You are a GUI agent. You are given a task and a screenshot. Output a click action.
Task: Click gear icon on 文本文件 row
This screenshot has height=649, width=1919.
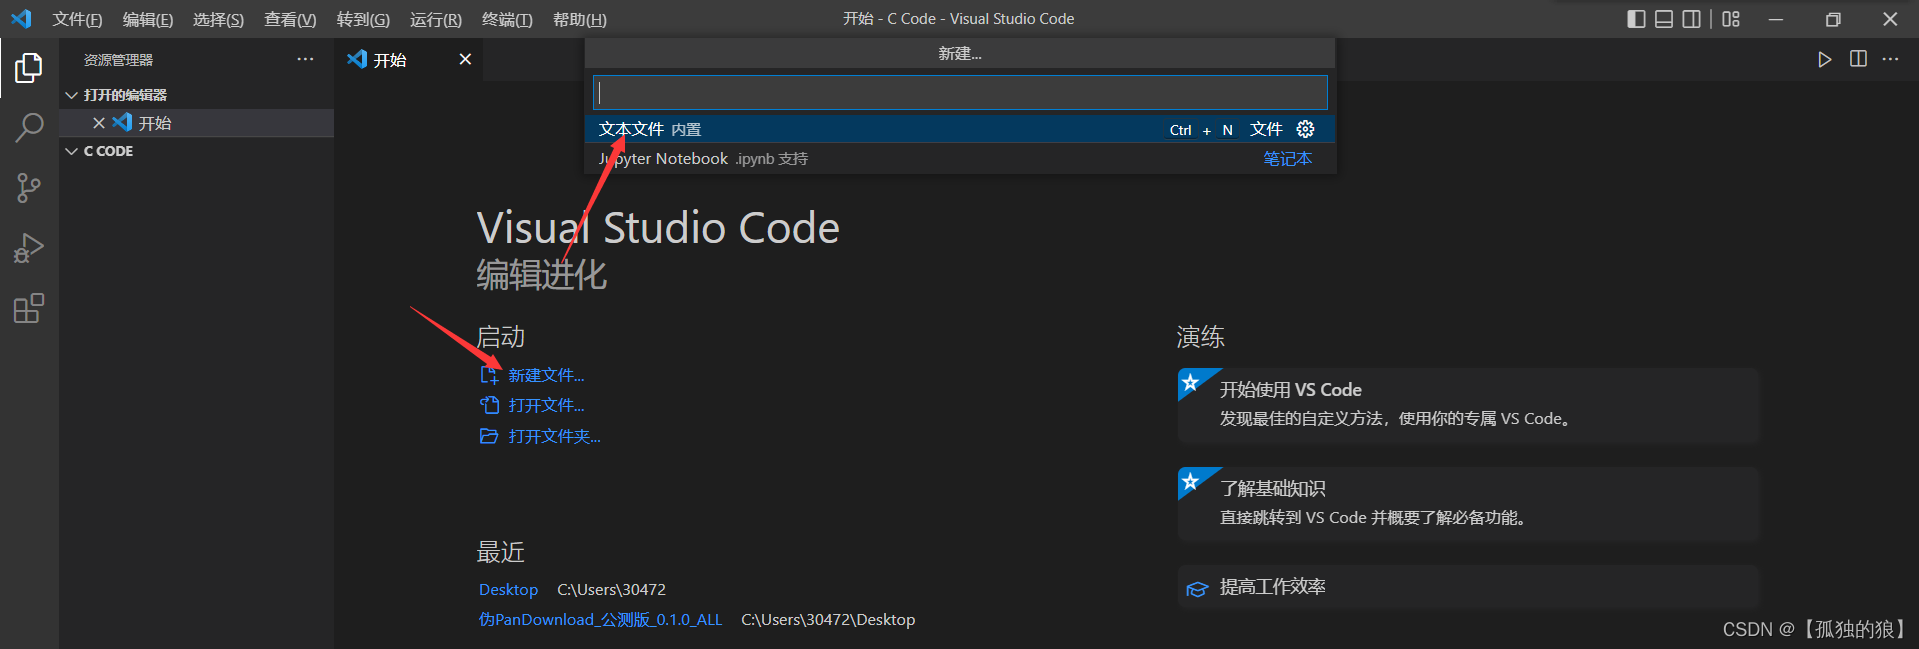(x=1305, y=129)
